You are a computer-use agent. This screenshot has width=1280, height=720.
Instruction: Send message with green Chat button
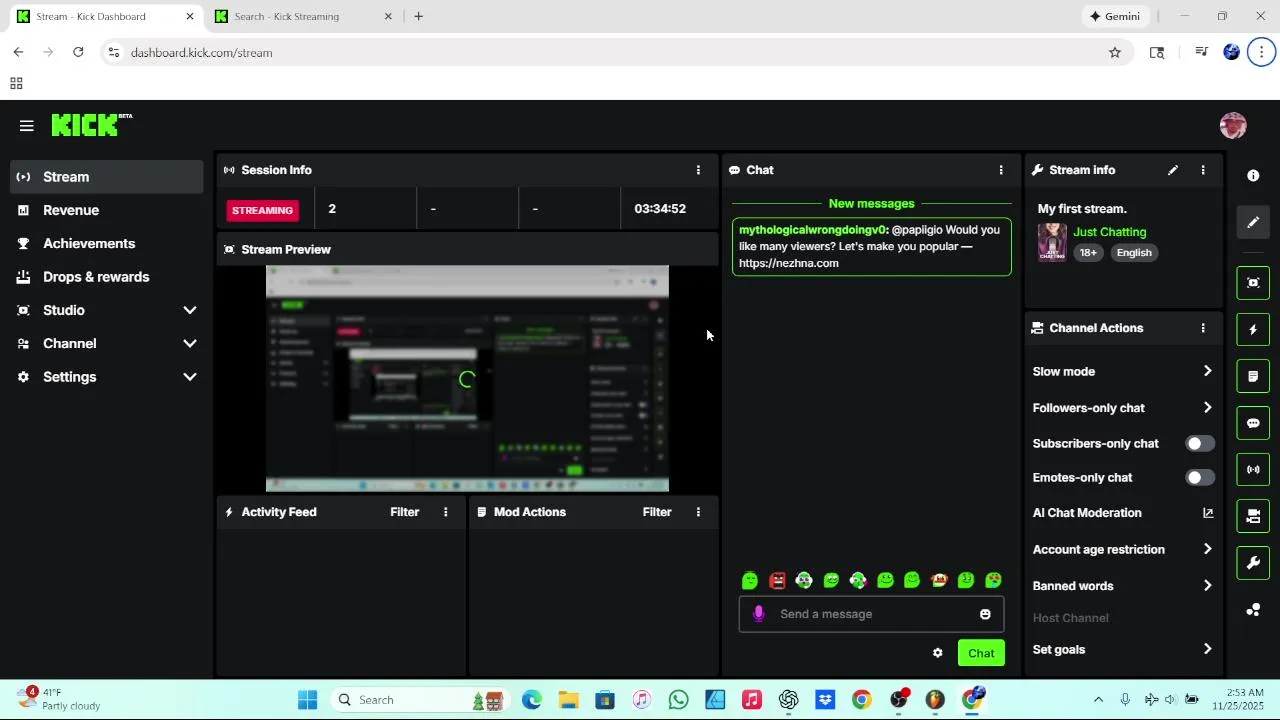(x=981, y=653)
